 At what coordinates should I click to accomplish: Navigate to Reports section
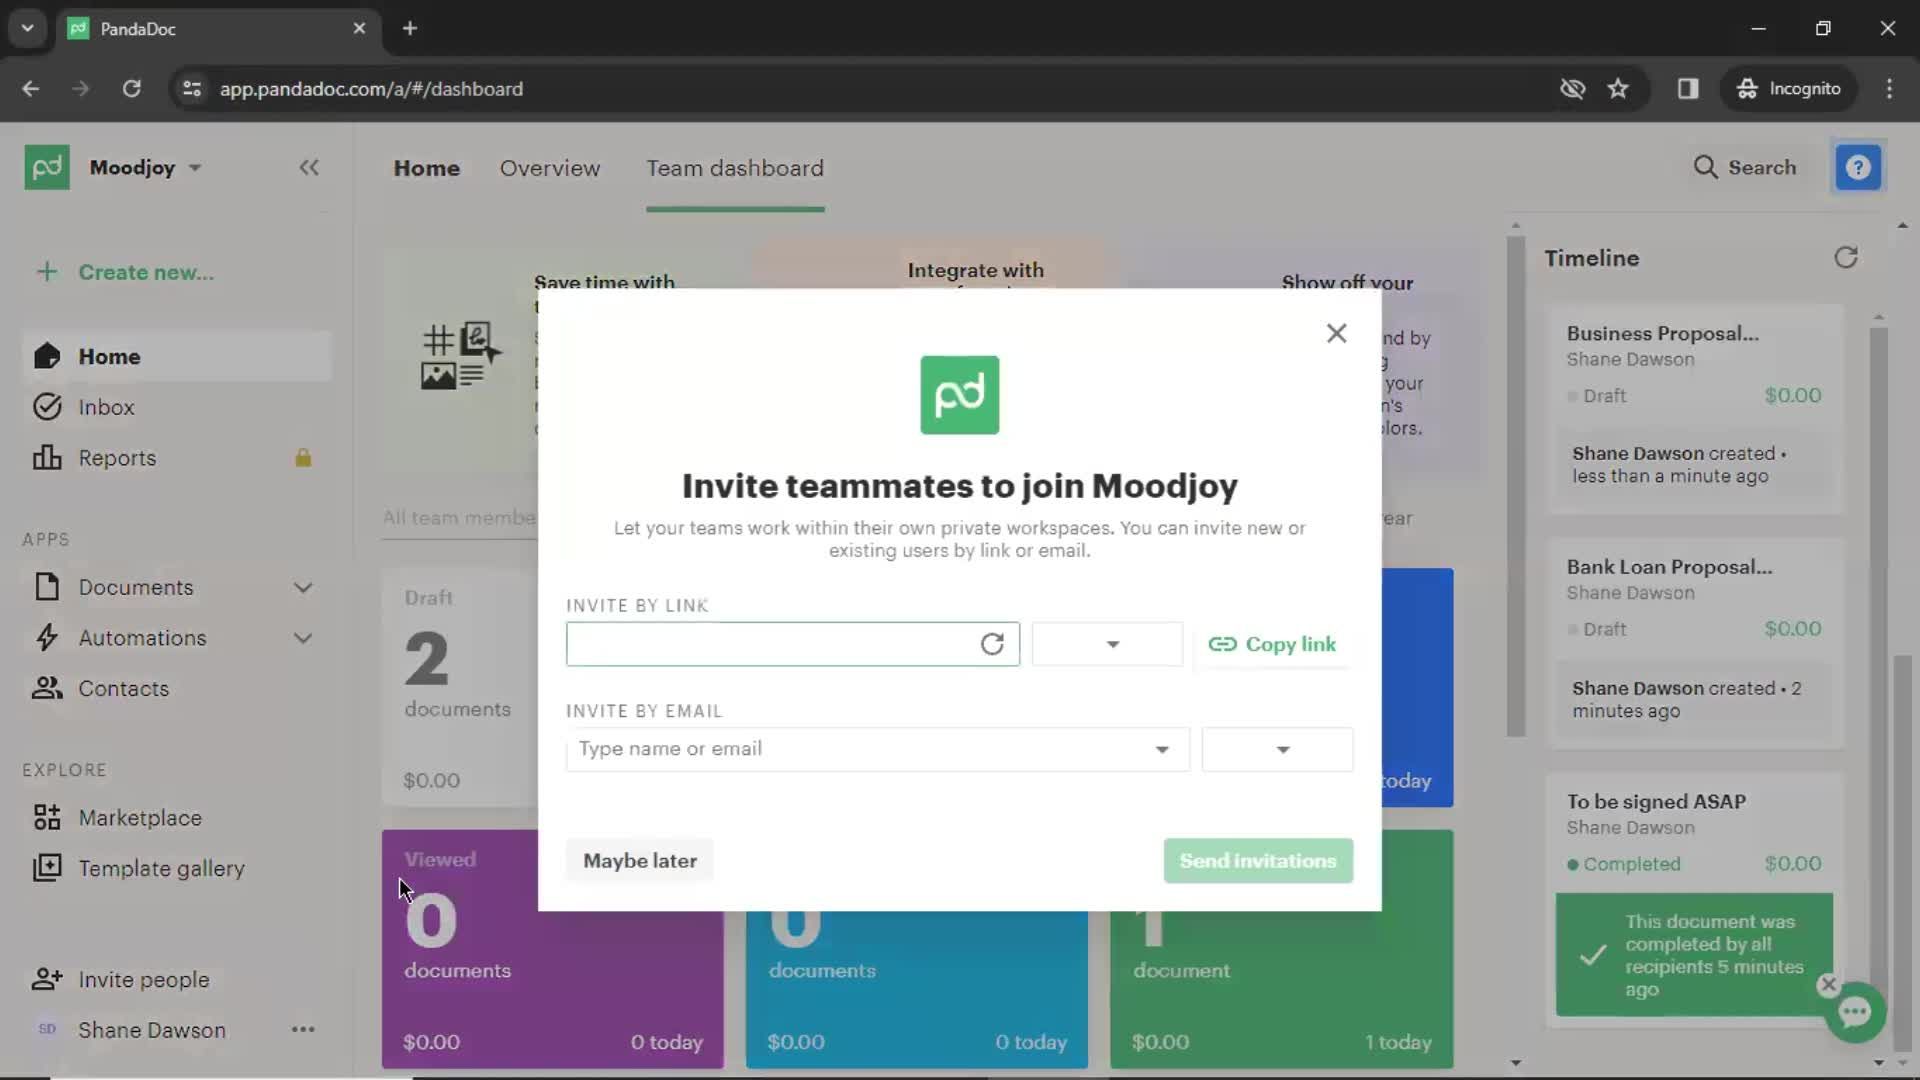pos(117,458)
